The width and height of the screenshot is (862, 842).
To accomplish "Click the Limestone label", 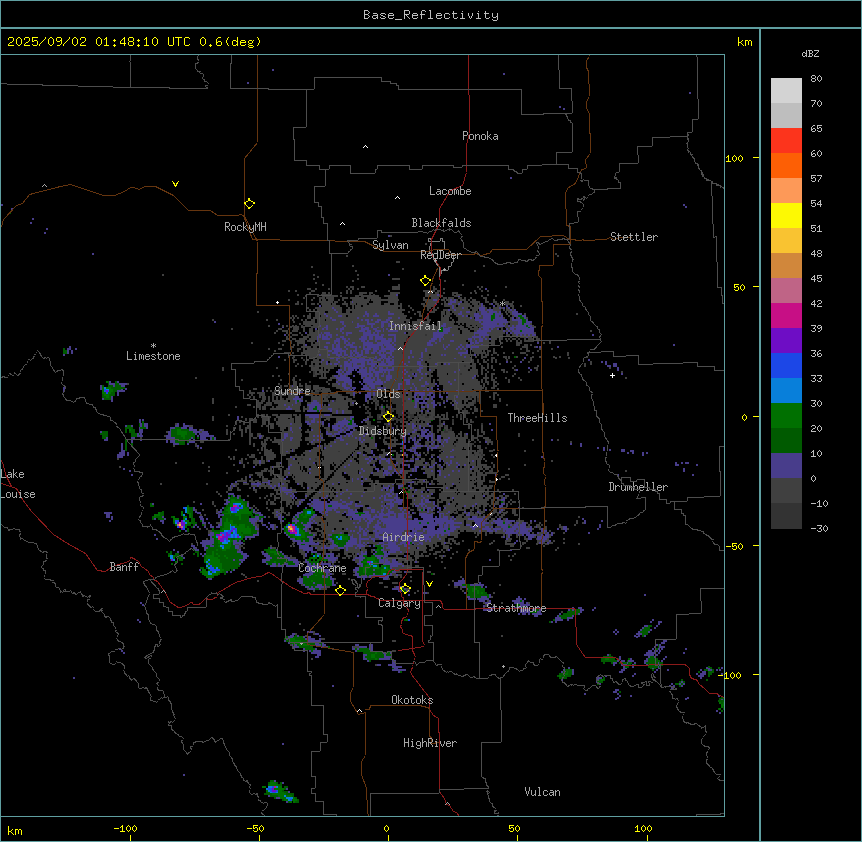I will 153,356.
